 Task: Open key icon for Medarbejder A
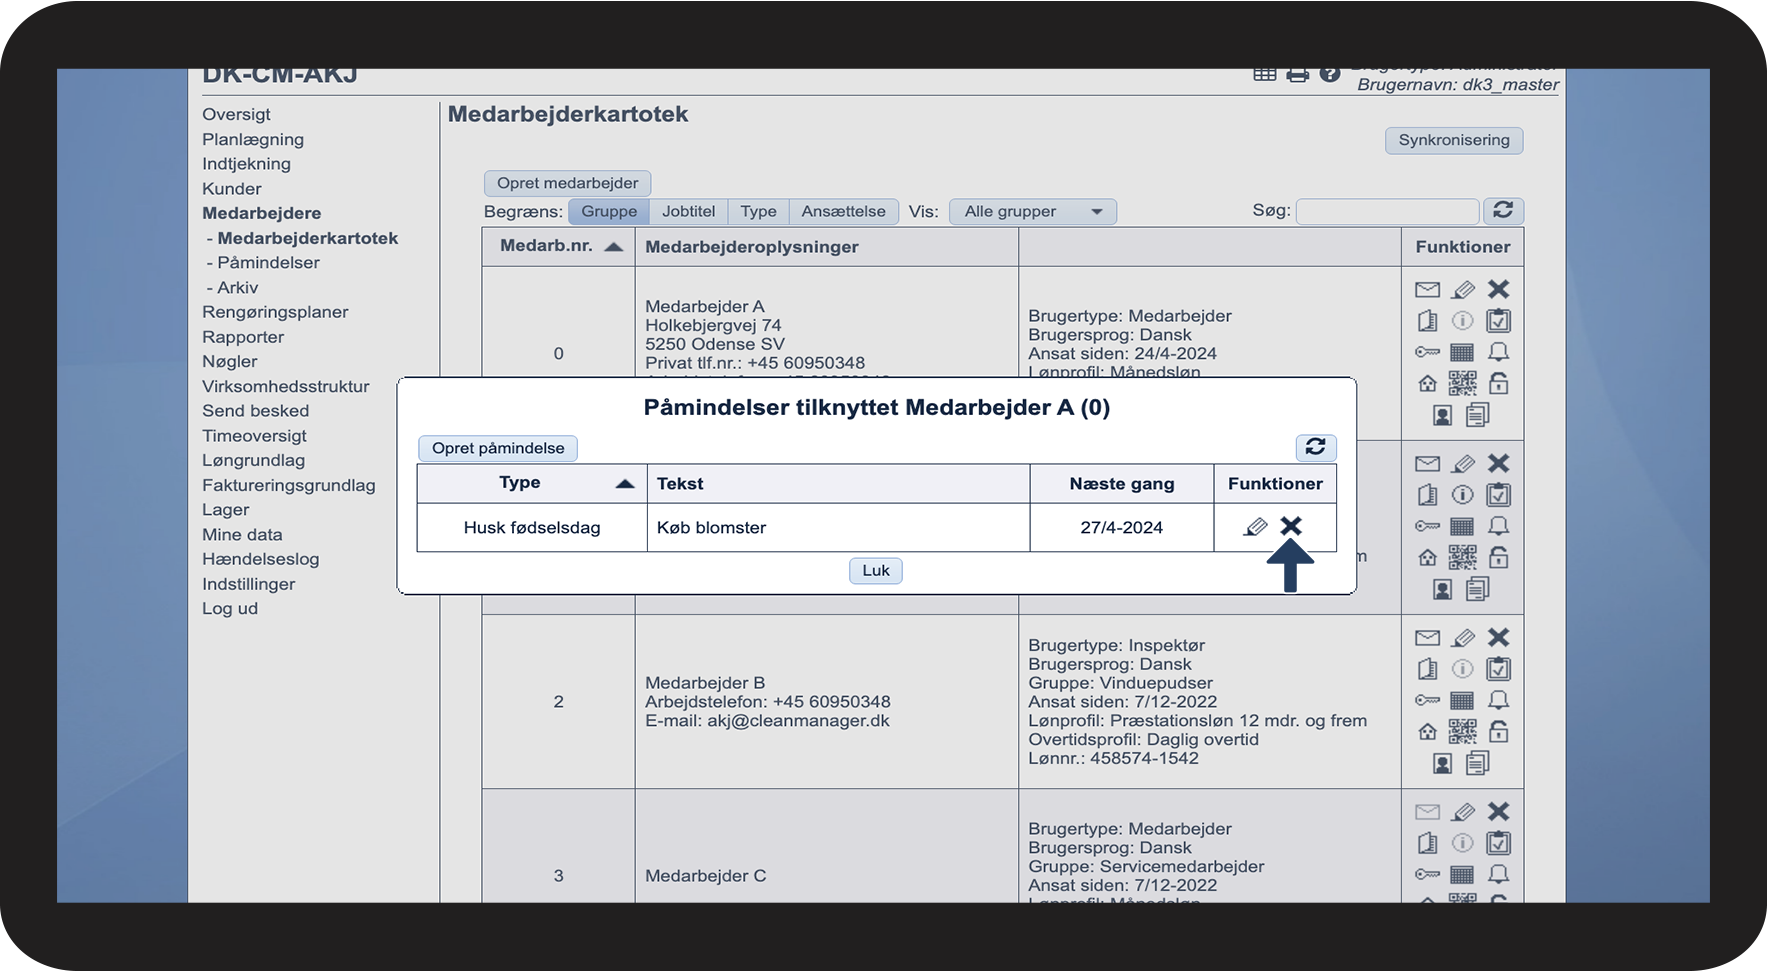(1427, 352)
